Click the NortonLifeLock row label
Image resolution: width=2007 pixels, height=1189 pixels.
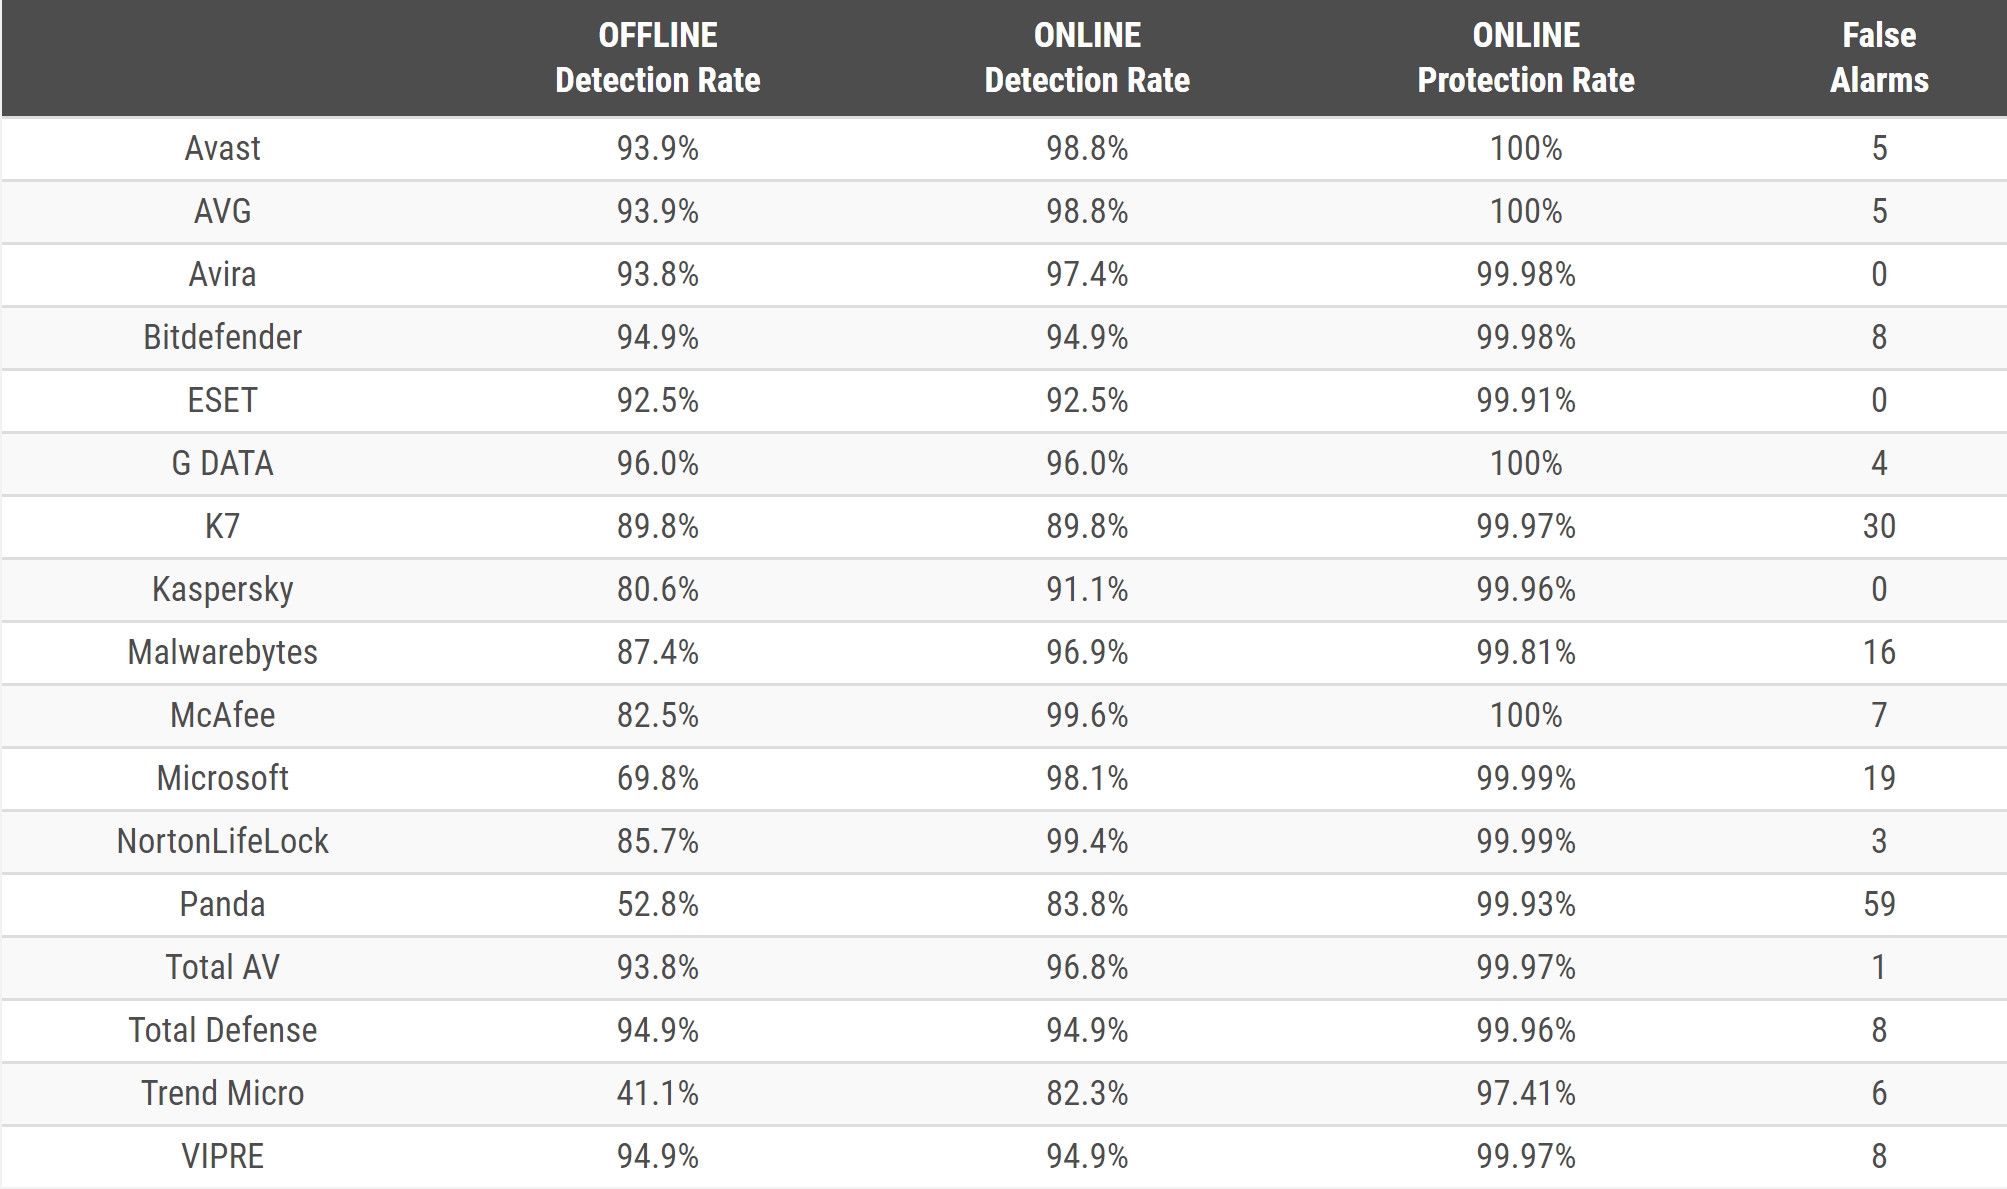click(x=222, y=842)
